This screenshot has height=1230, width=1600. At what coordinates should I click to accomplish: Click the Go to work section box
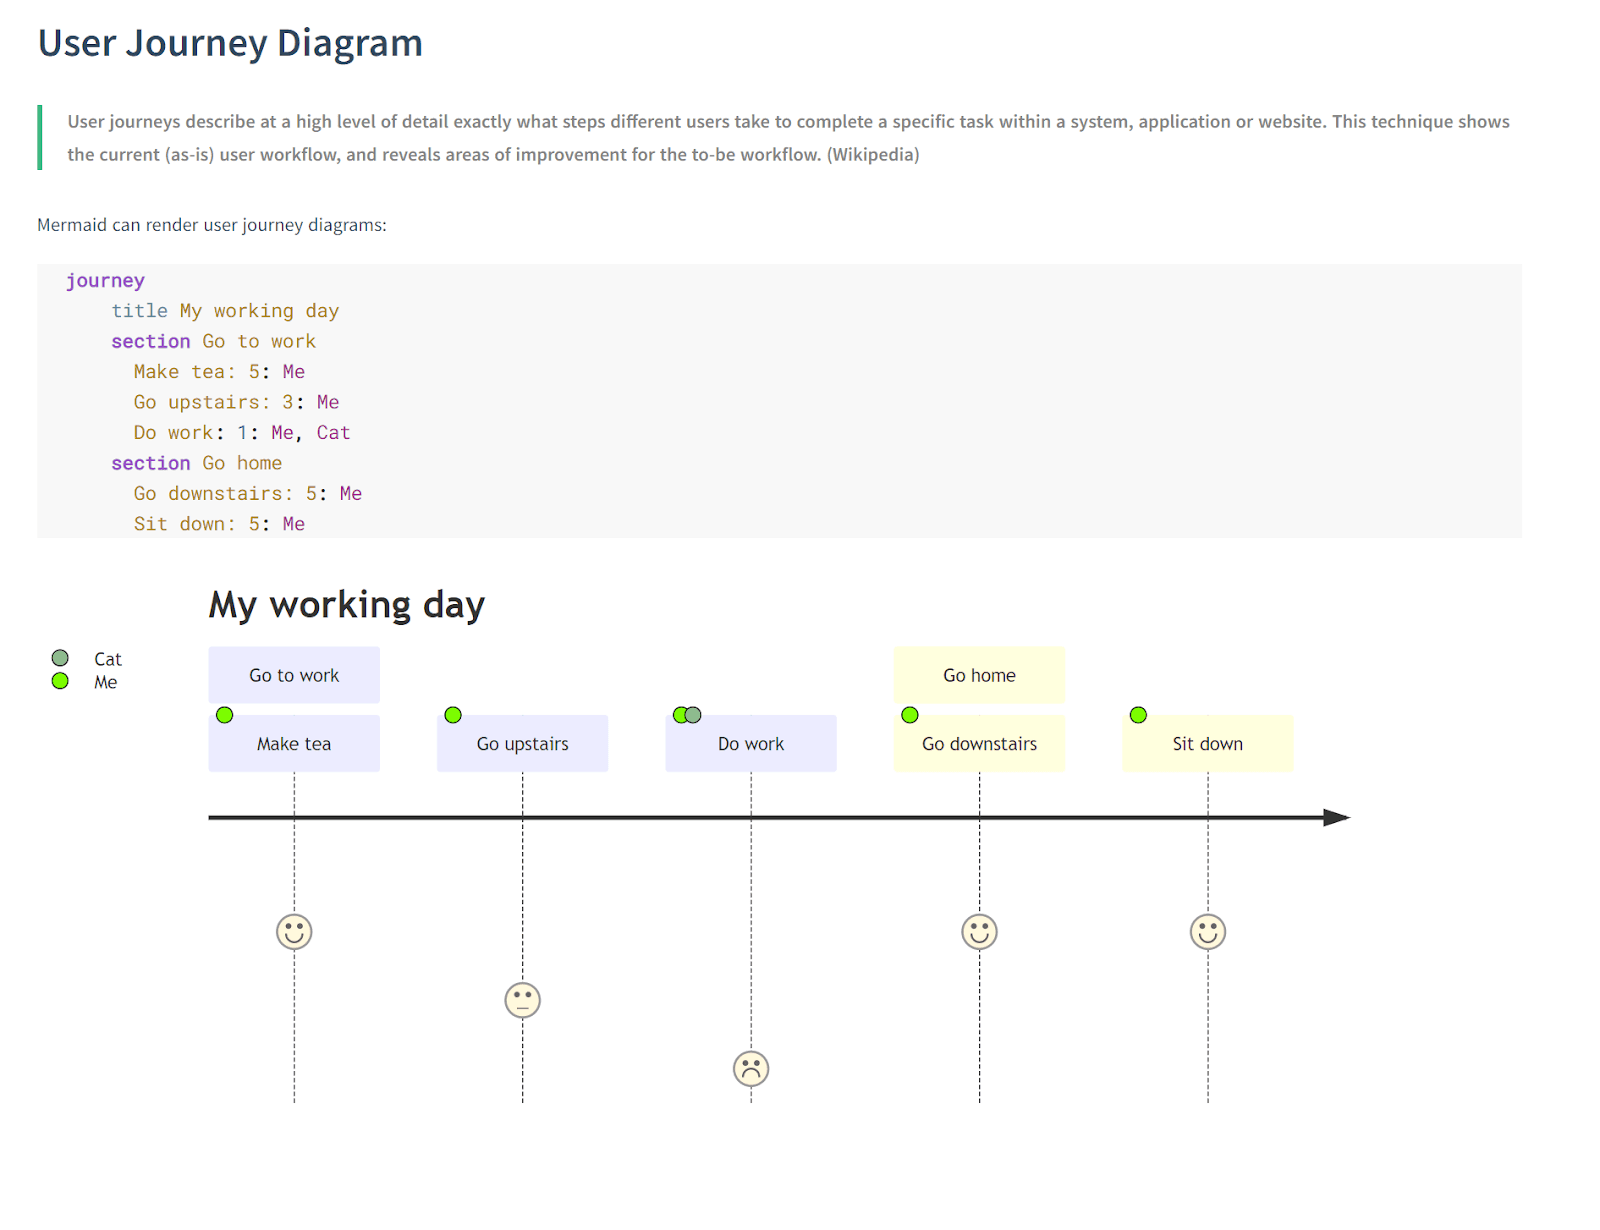click(x=293, y=675)
